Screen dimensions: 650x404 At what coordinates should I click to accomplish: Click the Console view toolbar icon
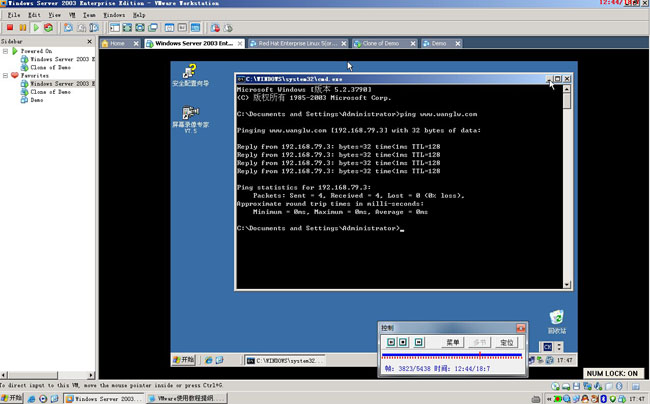(195, 28)
